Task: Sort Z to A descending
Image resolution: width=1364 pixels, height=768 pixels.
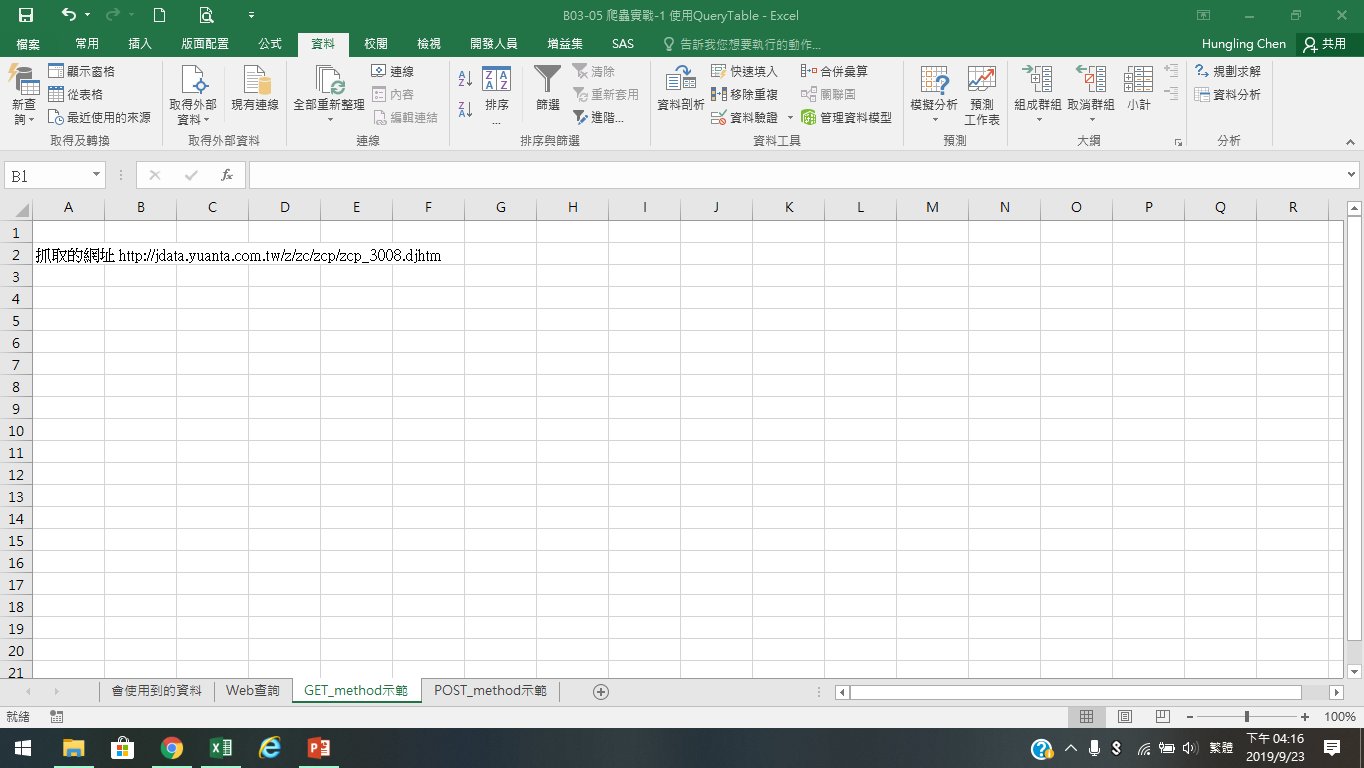Action: (x=465, y=108)
